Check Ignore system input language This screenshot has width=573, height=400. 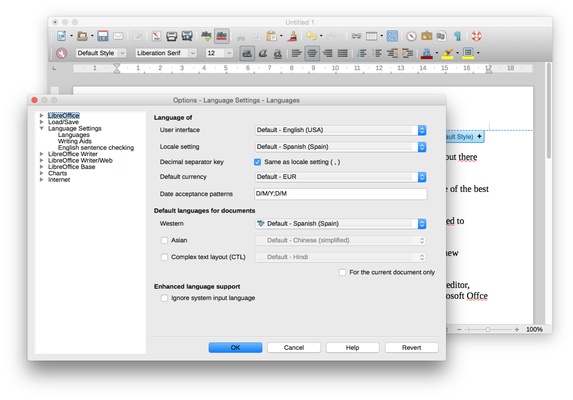pyautogui.click(x=164, y=298)
